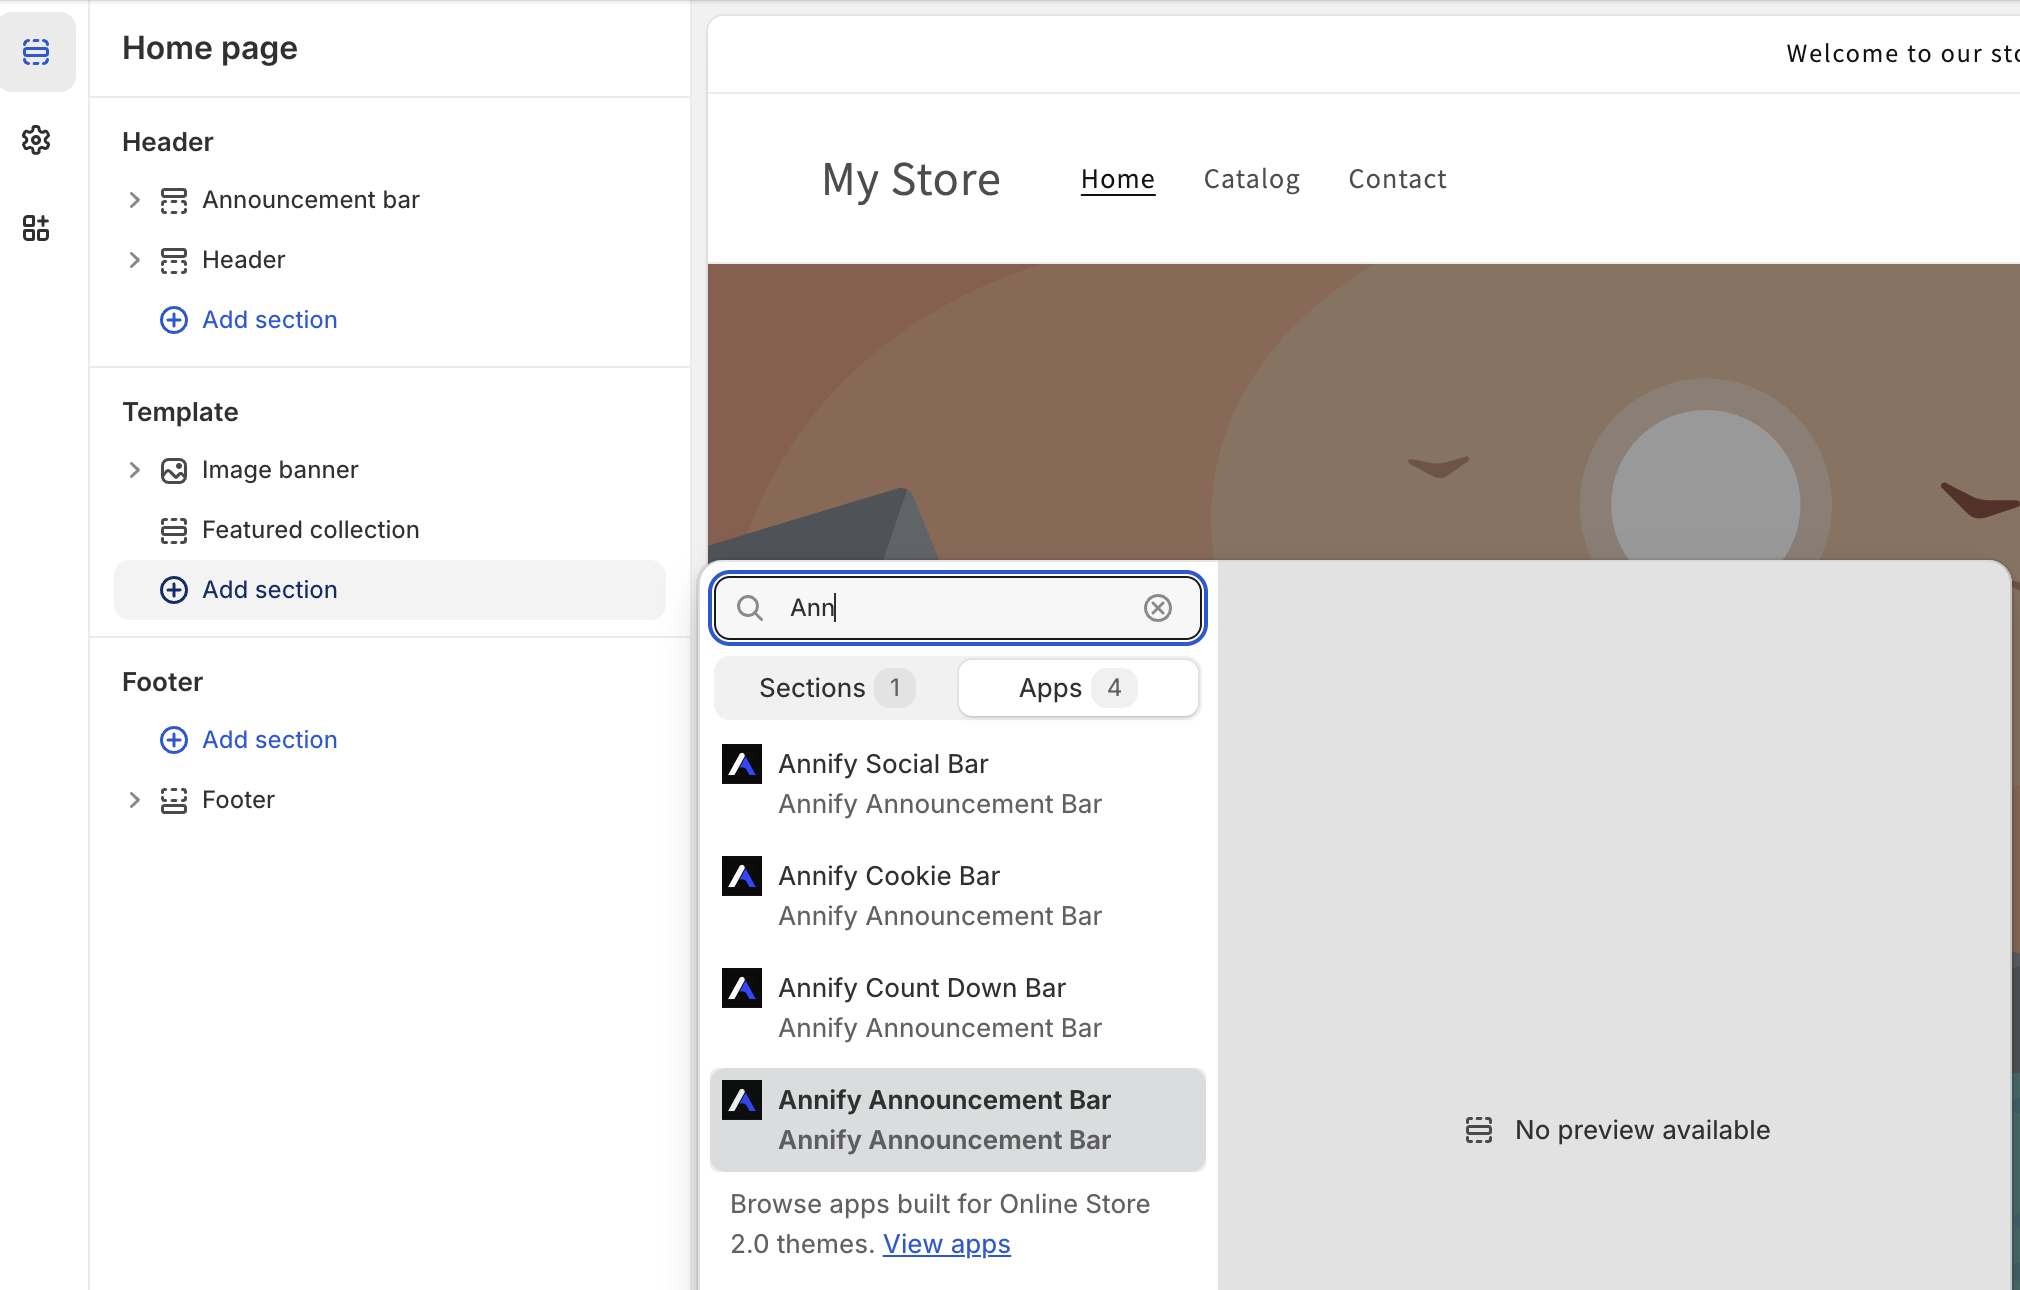This screenshot has width=2020, height=1290.
Task: Click the Annify Social Bar app icon
Action: click(742, 765)
